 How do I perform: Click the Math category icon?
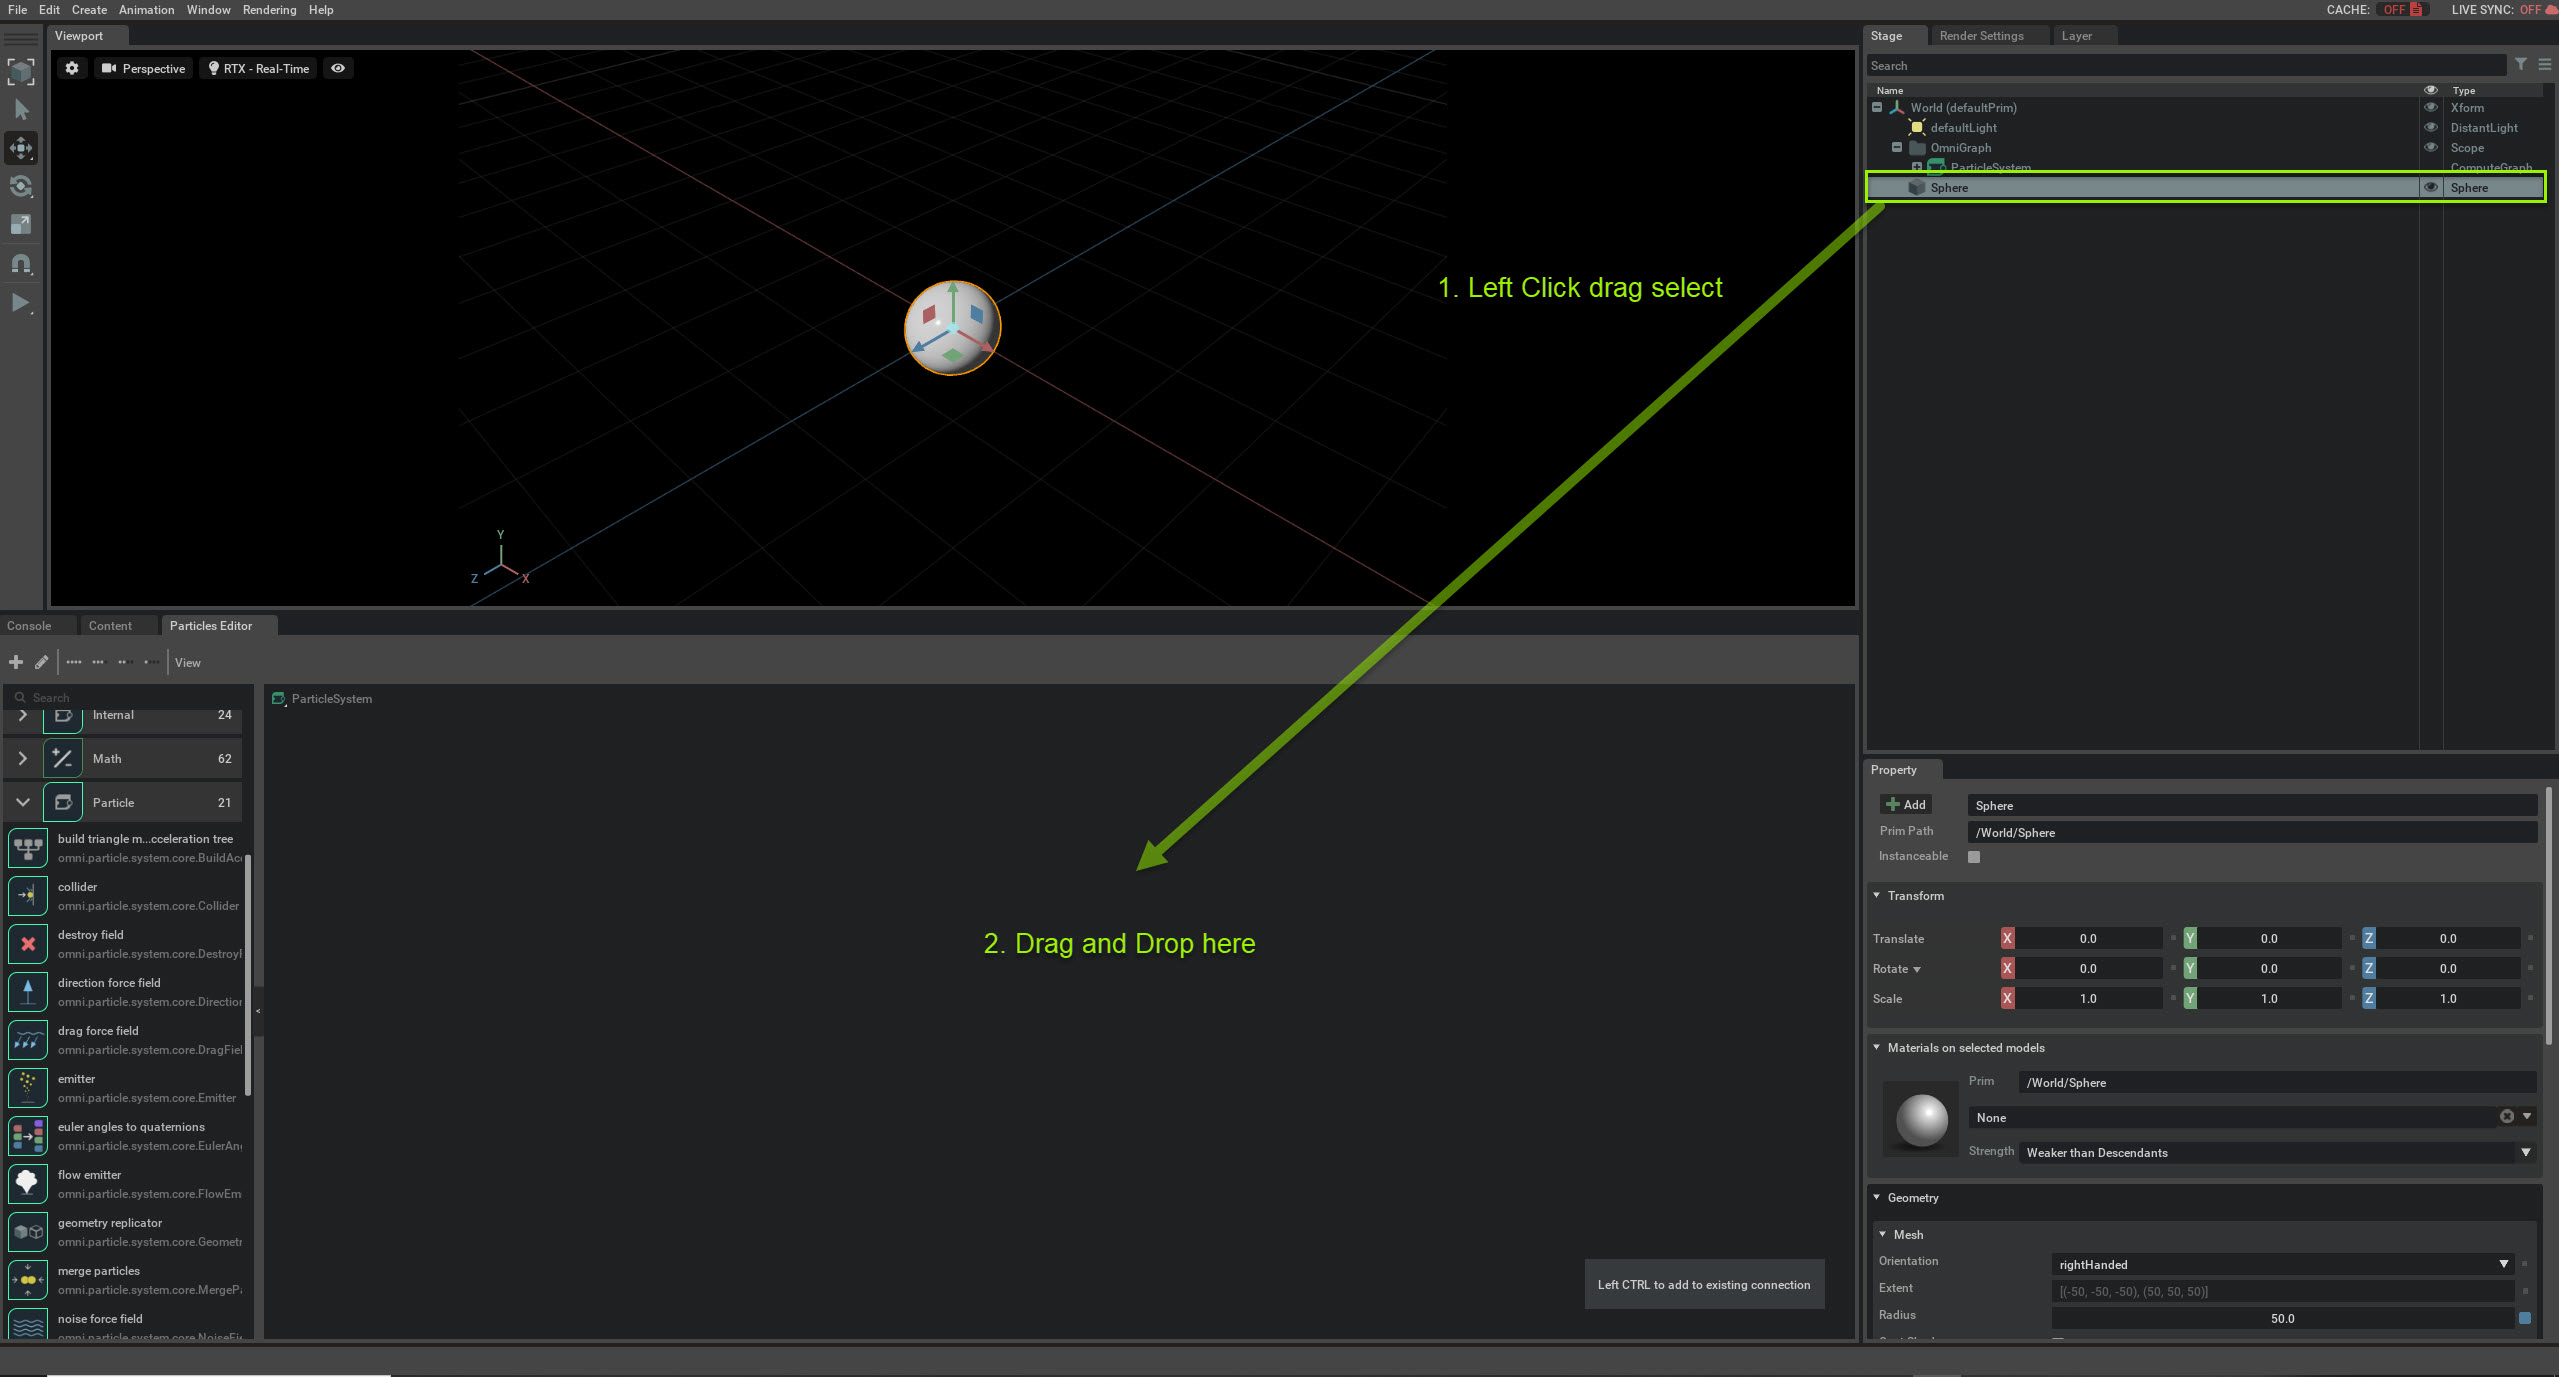(x=63, y=758)
